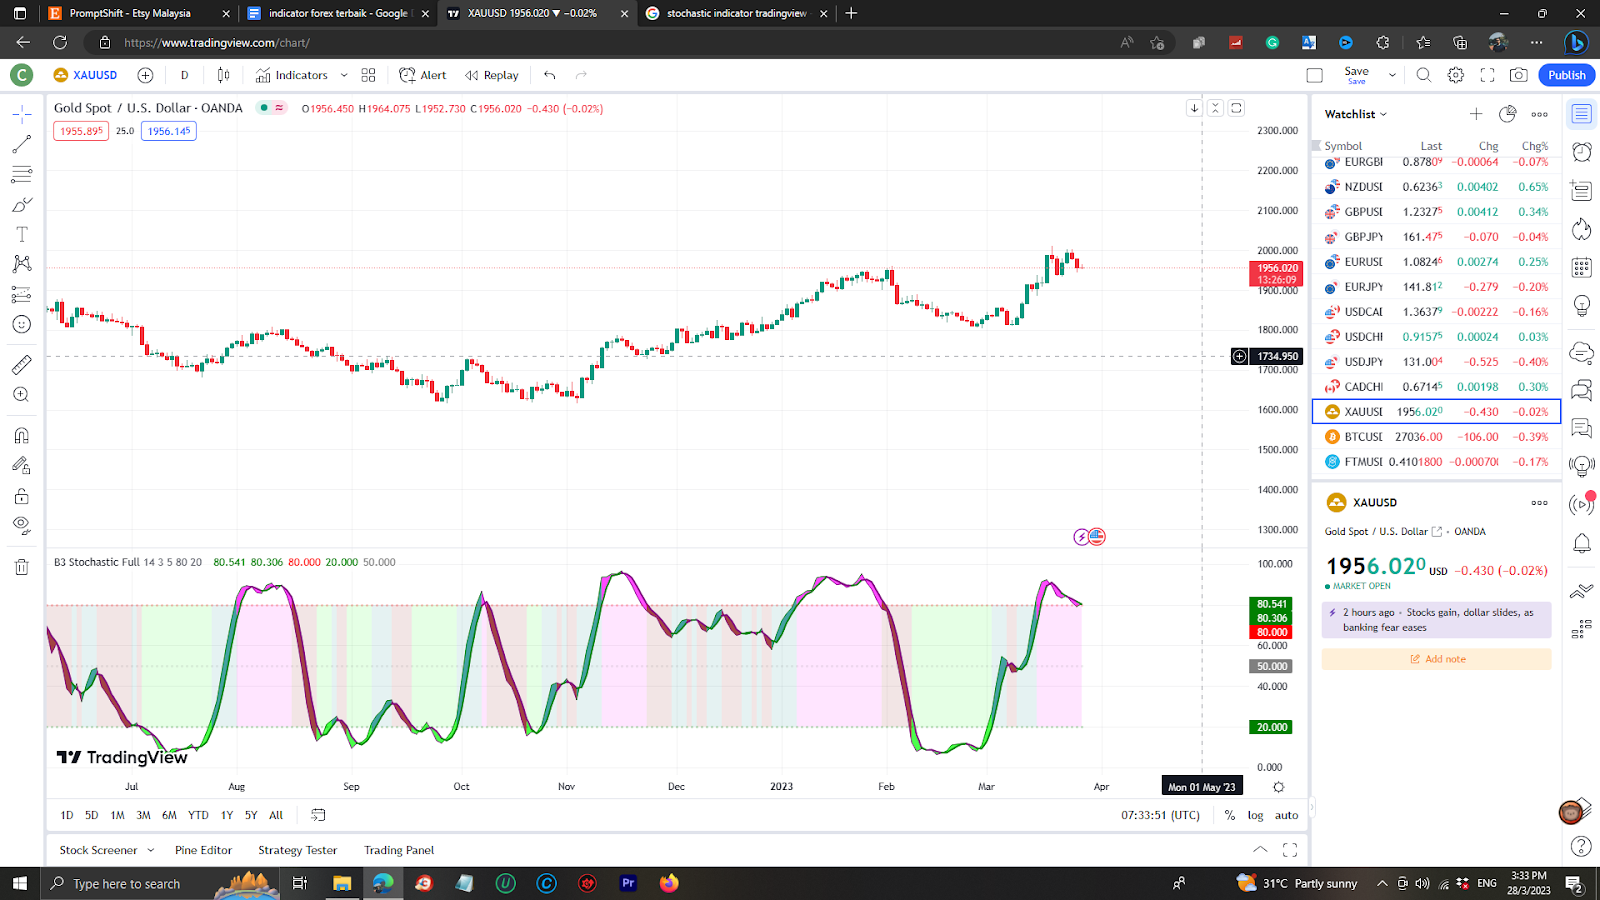Open the layout setup square icon
This screenshot has height=900, width=1600.
pyautogui.click(x=1314, y=75)
